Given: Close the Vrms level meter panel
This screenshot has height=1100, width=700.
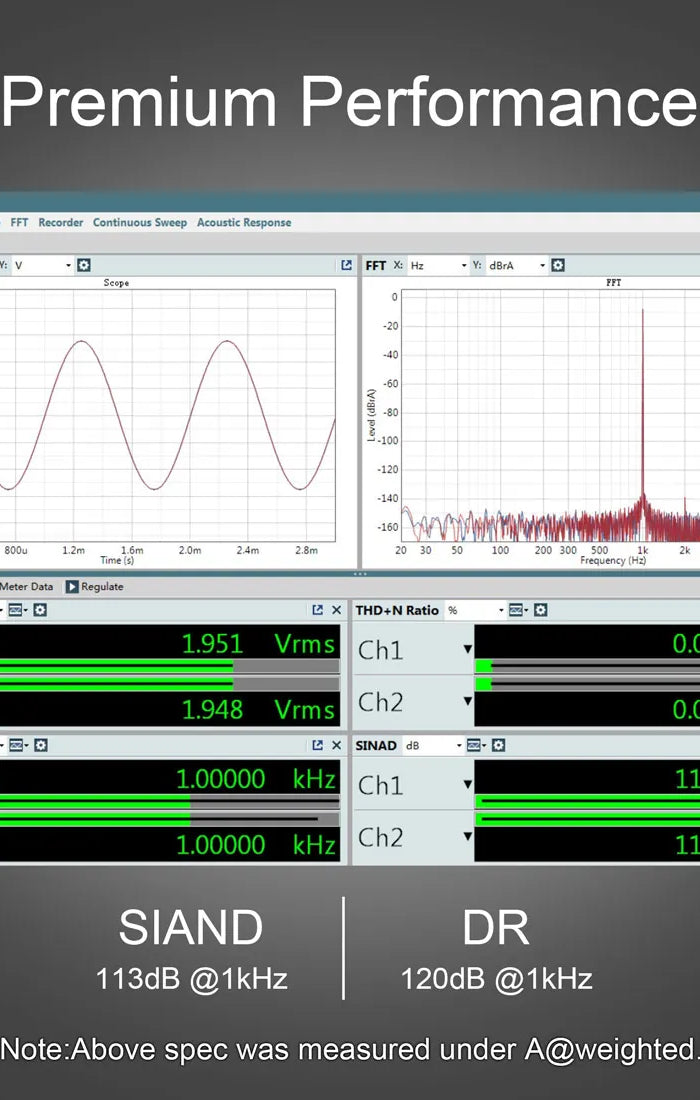Looking at the screenshot, I should (x=336, y=610).
